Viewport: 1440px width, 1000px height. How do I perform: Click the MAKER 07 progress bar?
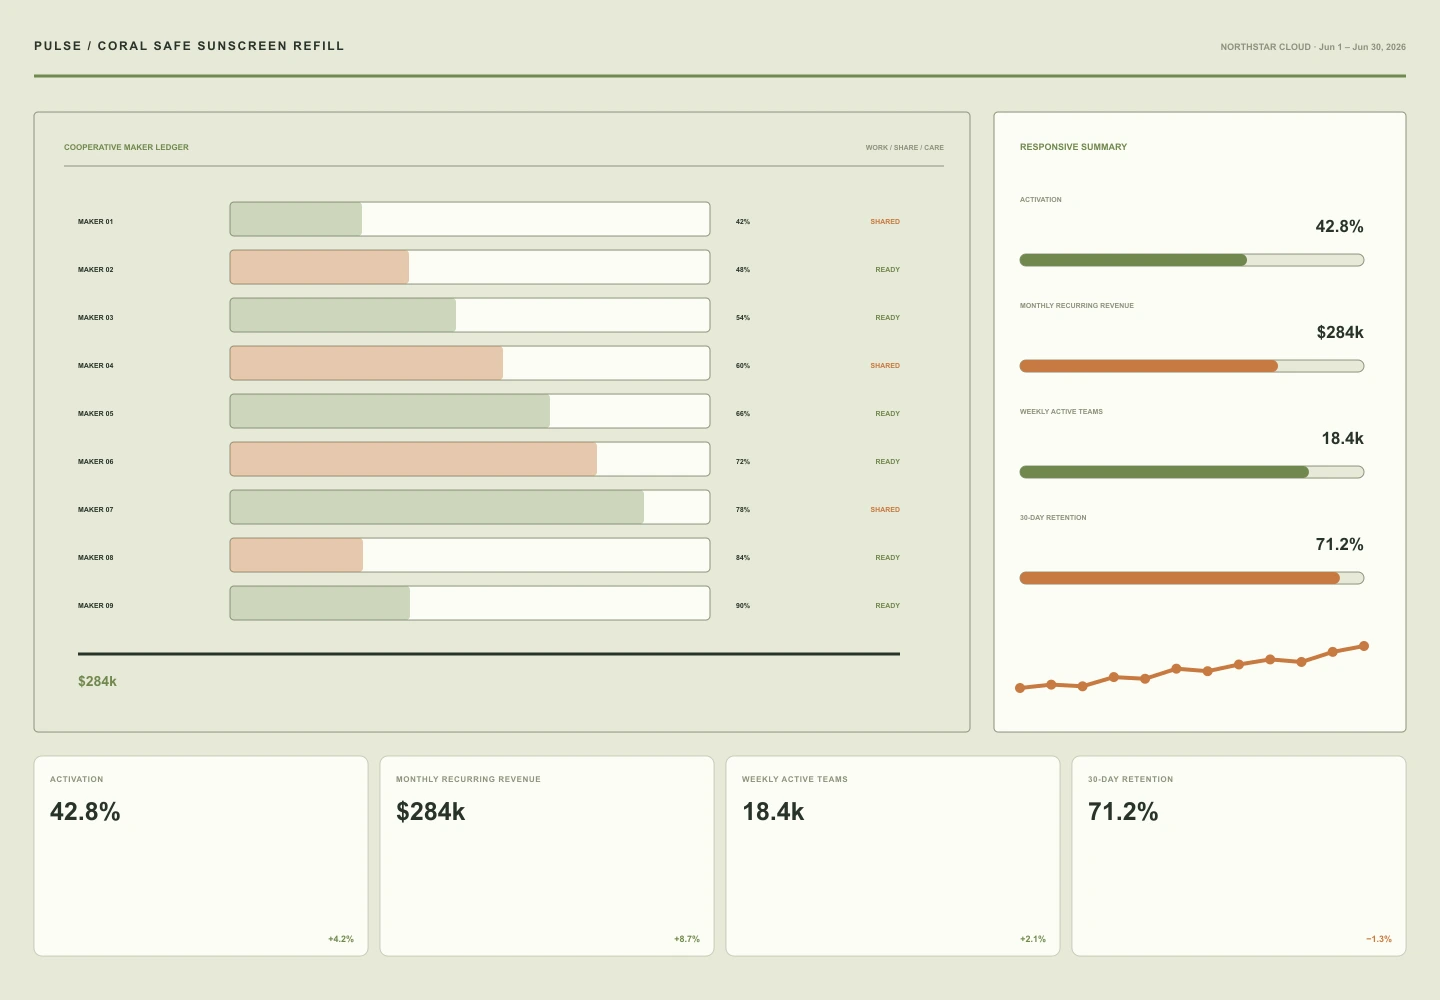point(470,507)
